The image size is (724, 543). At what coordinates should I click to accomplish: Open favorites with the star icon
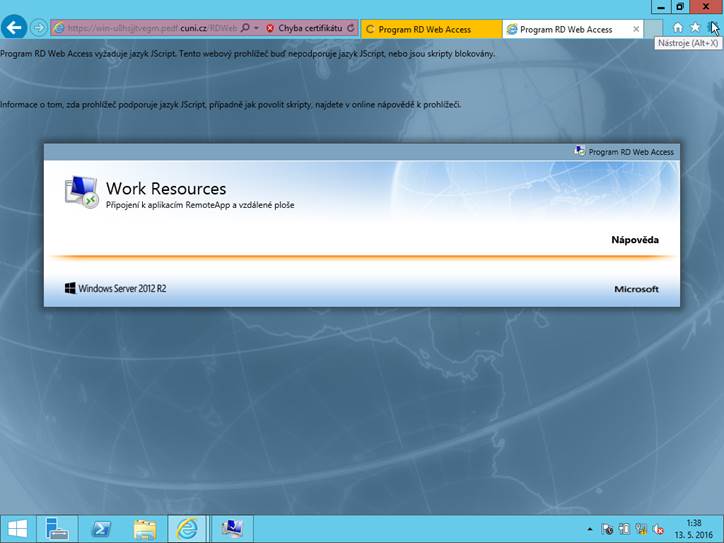(x=695, y=28)
